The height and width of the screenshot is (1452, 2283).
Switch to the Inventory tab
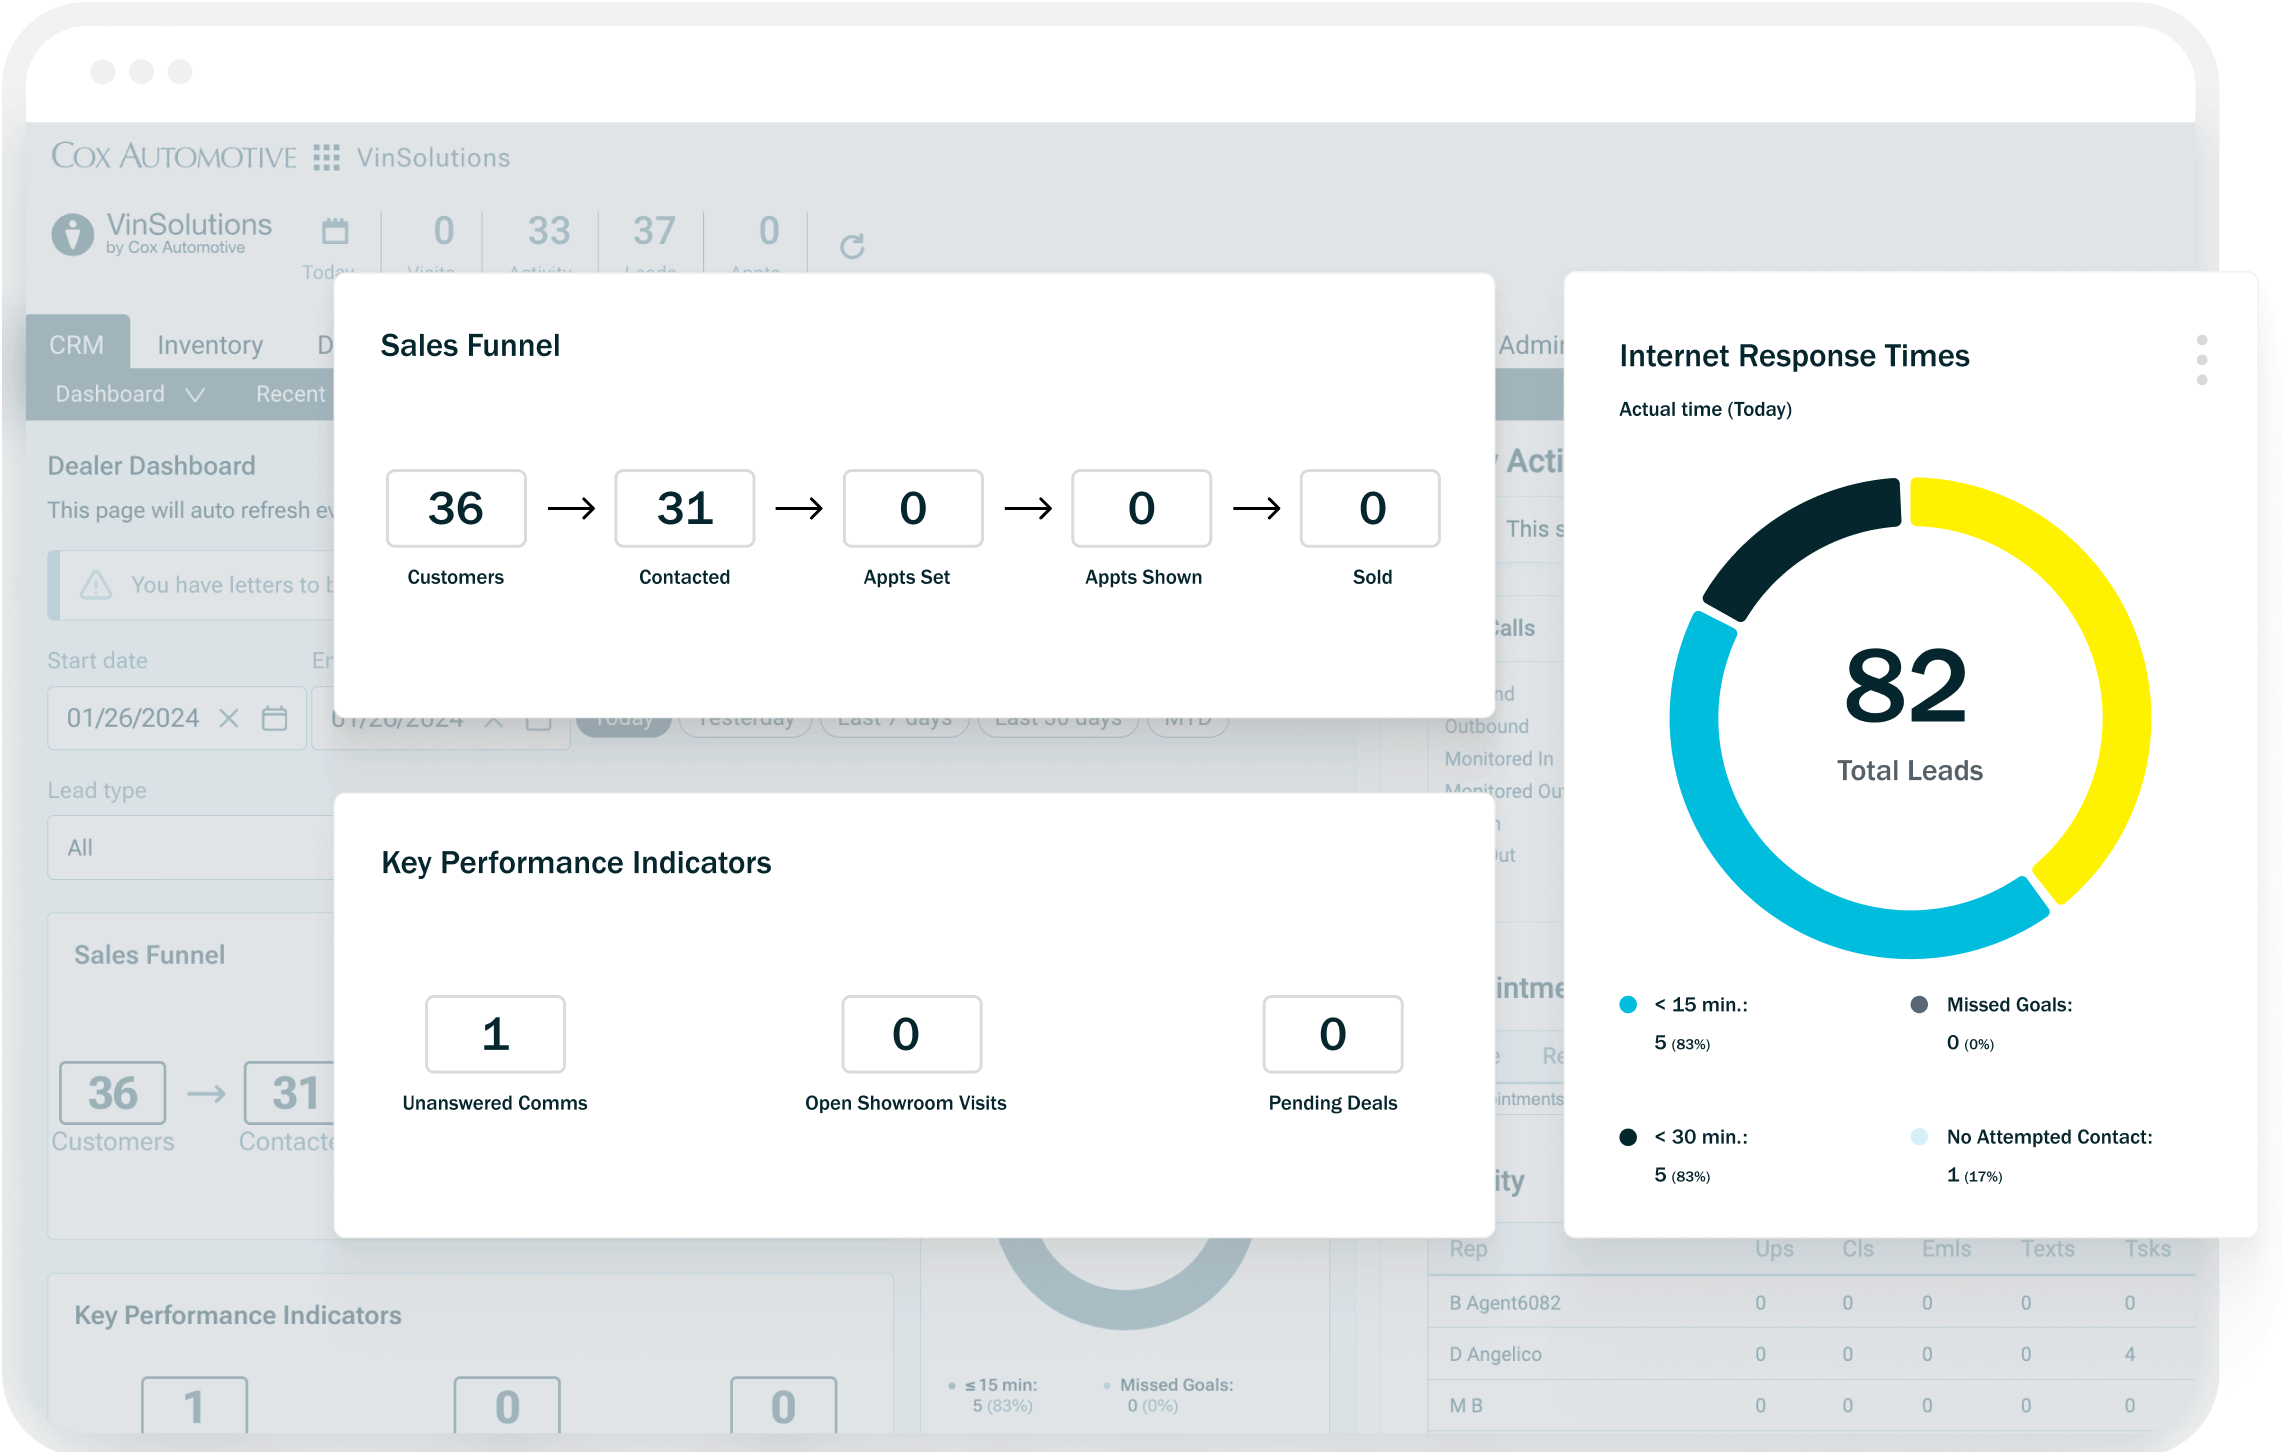(210, 345)
